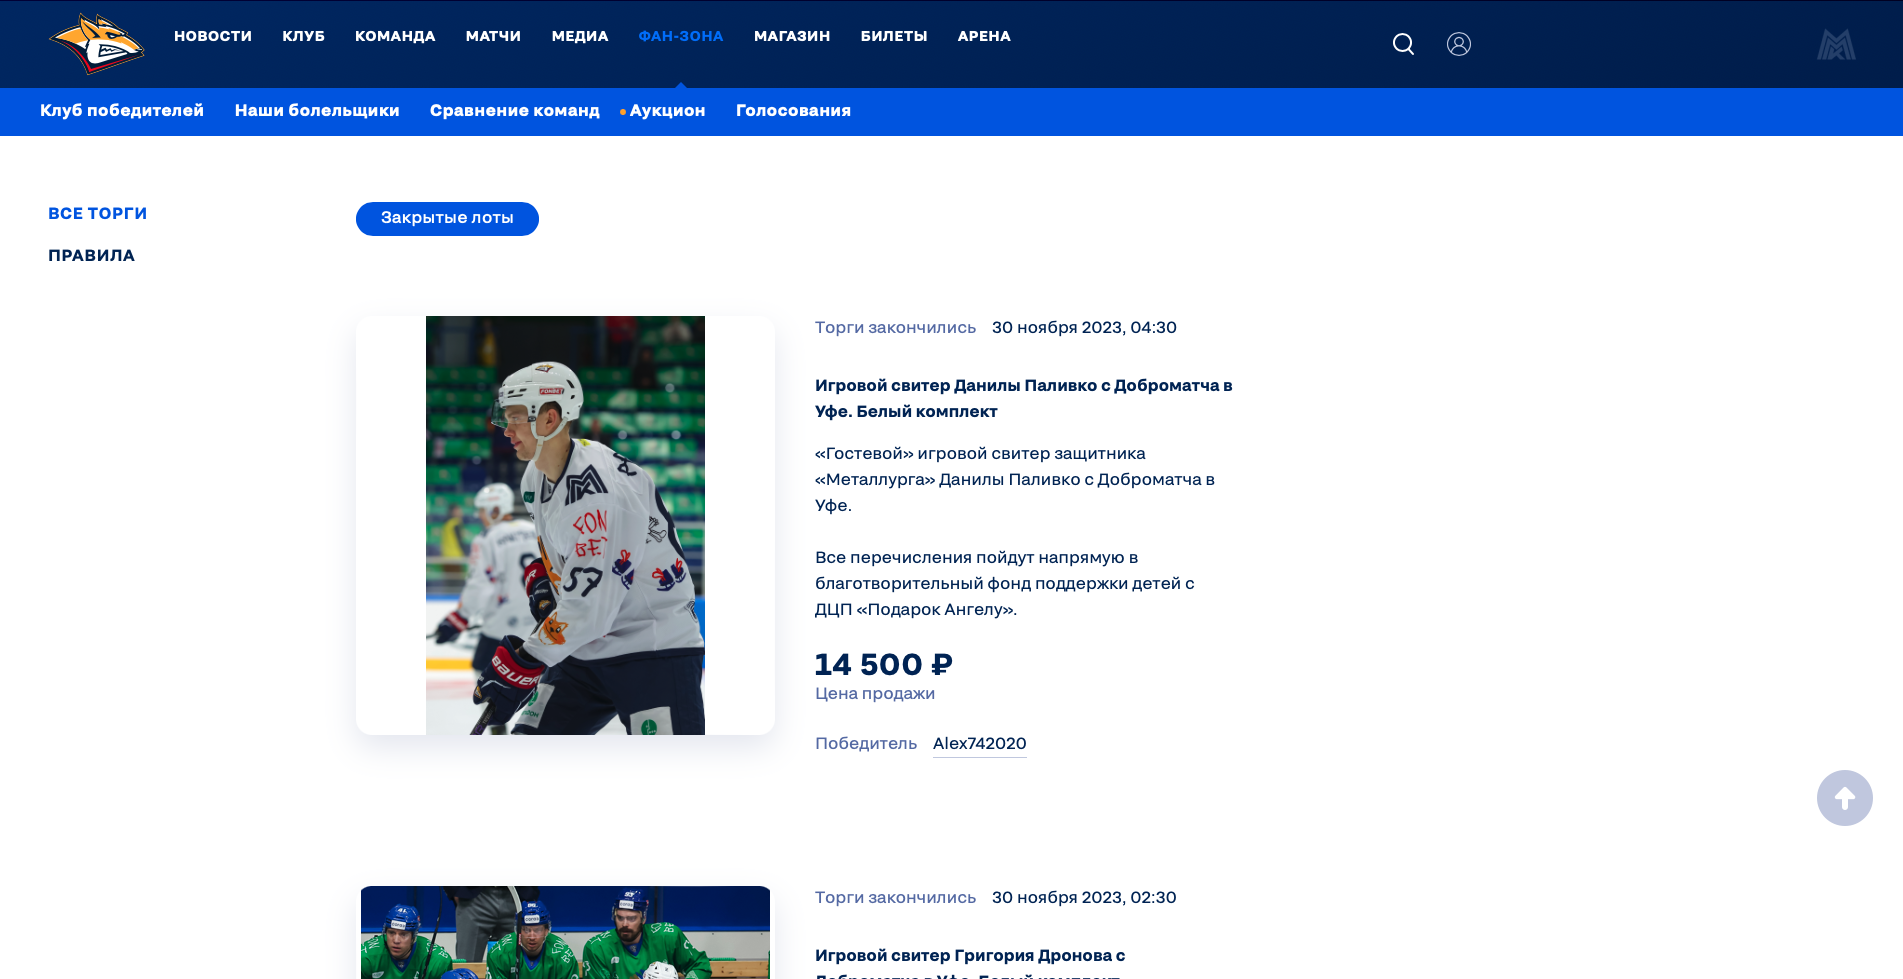Click the scroll-to-top arrow button
The width and height of the screenshot is (1903, 979).
[1845, 798]
